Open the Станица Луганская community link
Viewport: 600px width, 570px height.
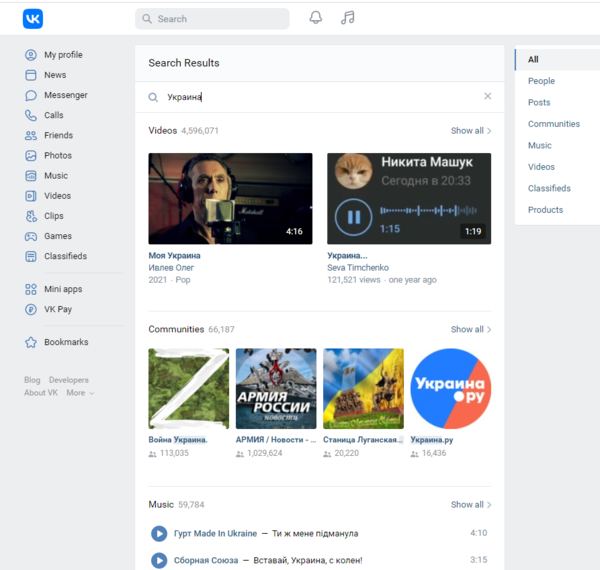click(x=363, y=440)
